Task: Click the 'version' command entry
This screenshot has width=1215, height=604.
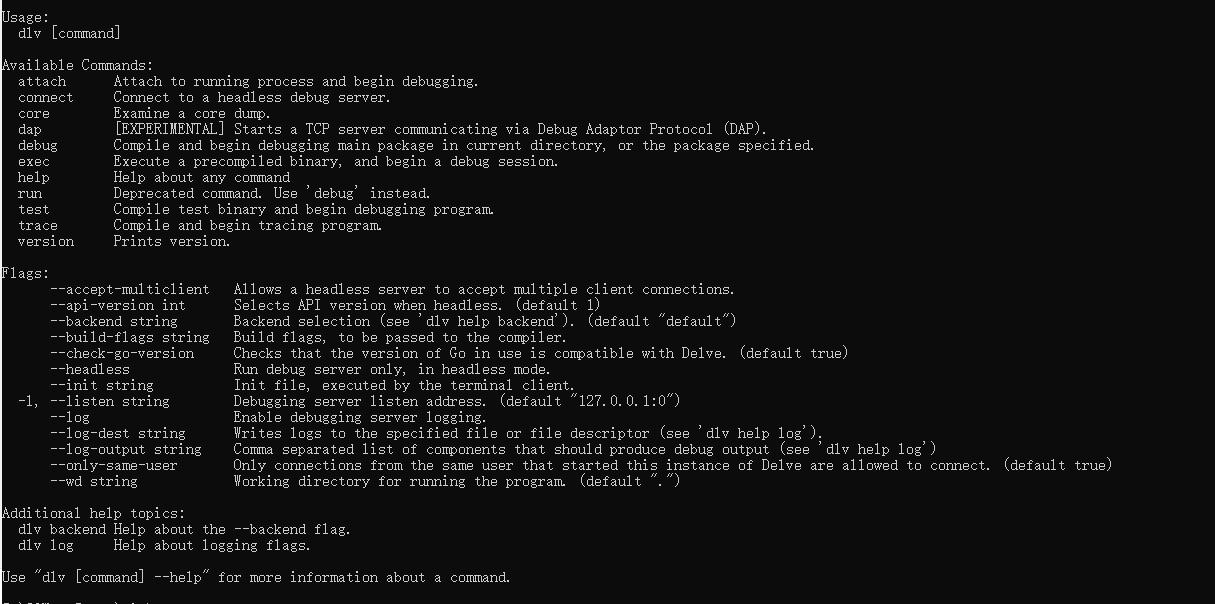Action: tap(46, 241)
